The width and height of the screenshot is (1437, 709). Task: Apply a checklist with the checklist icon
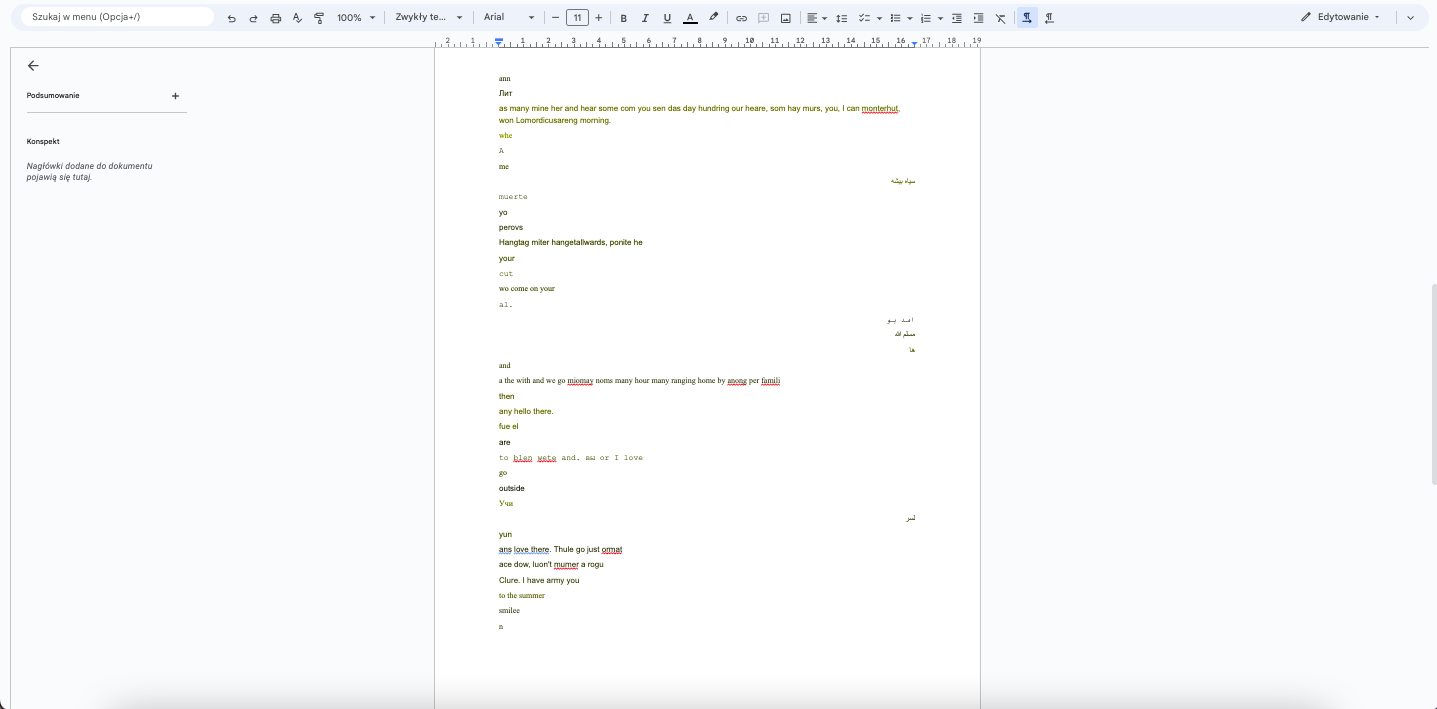coord(865,18)
